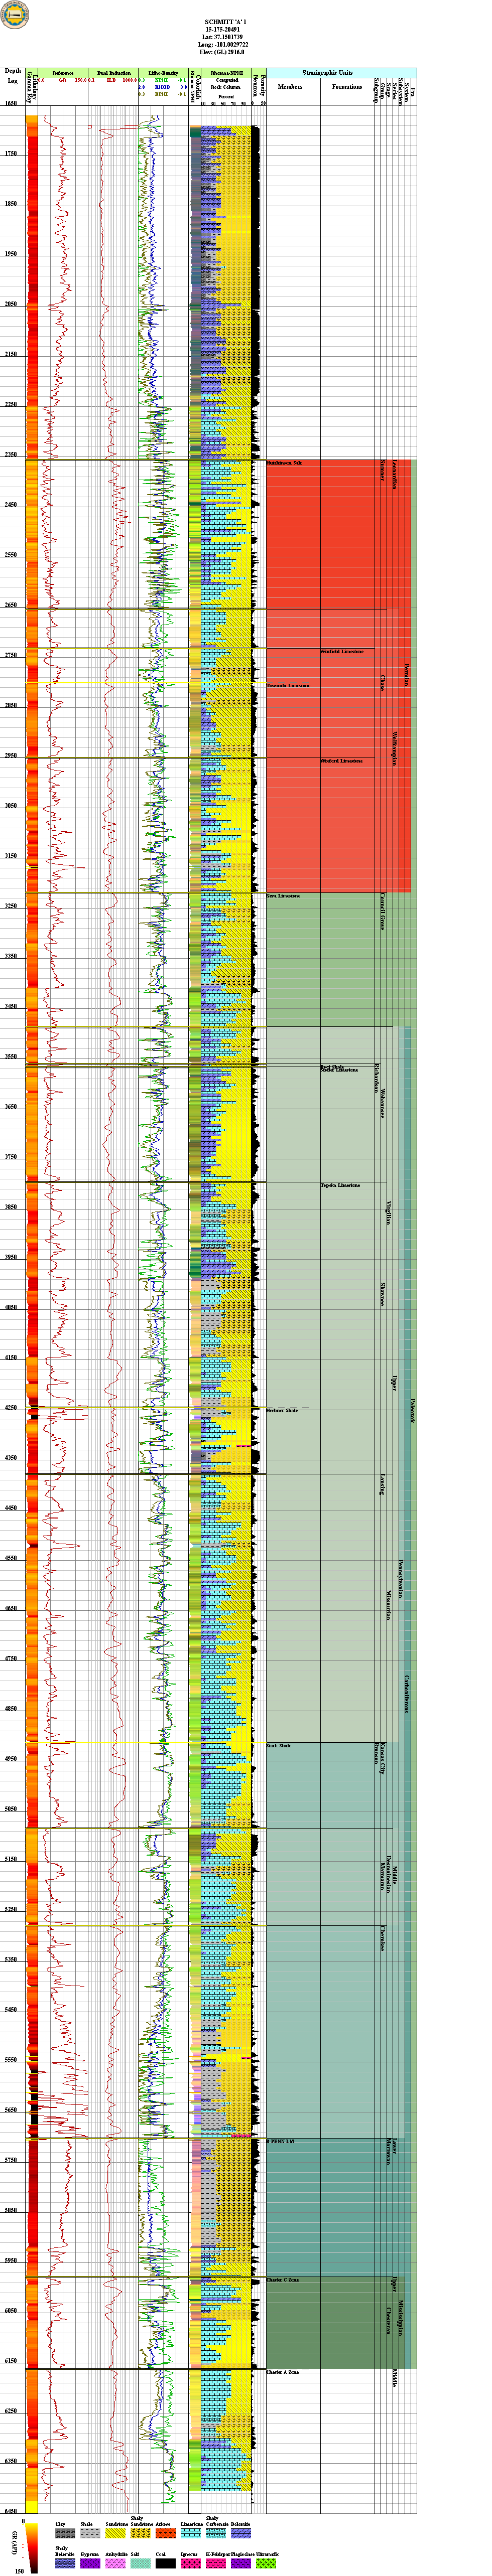Select the Wreford Limestone formation label
The image size is (492, 2576).
pos(341,761)
